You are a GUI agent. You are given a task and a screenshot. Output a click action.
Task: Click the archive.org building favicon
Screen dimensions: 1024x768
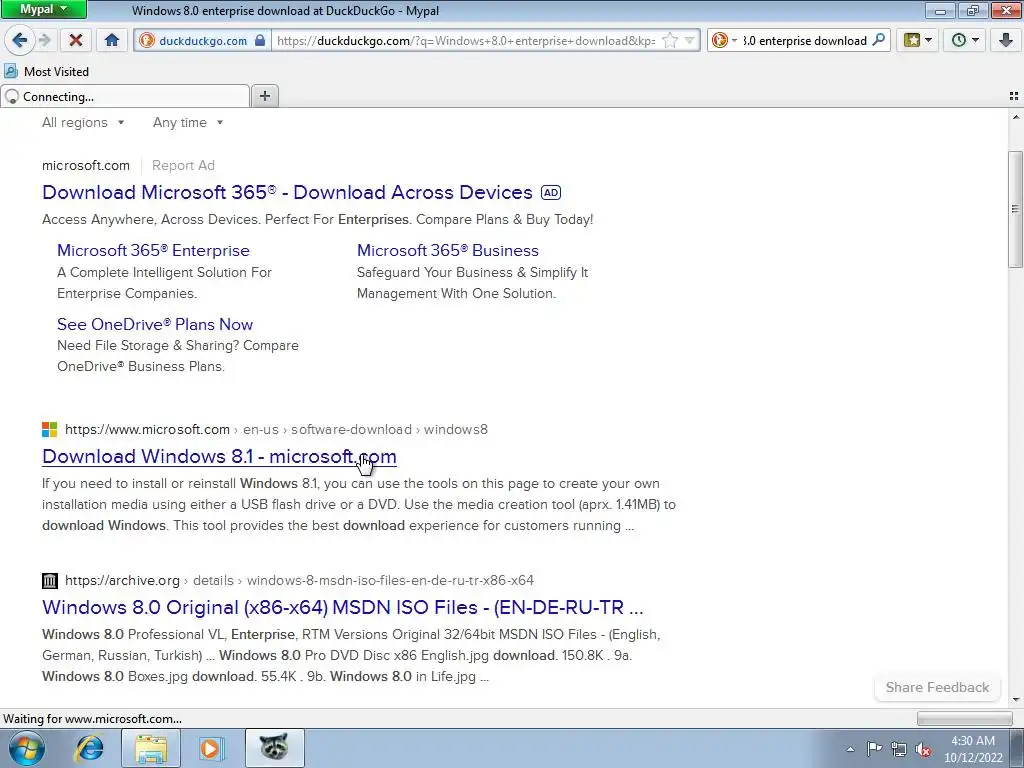coord(50,581)
